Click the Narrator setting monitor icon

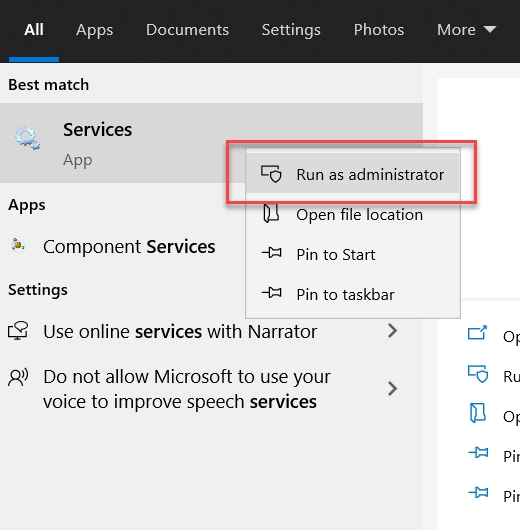(18, 330)
